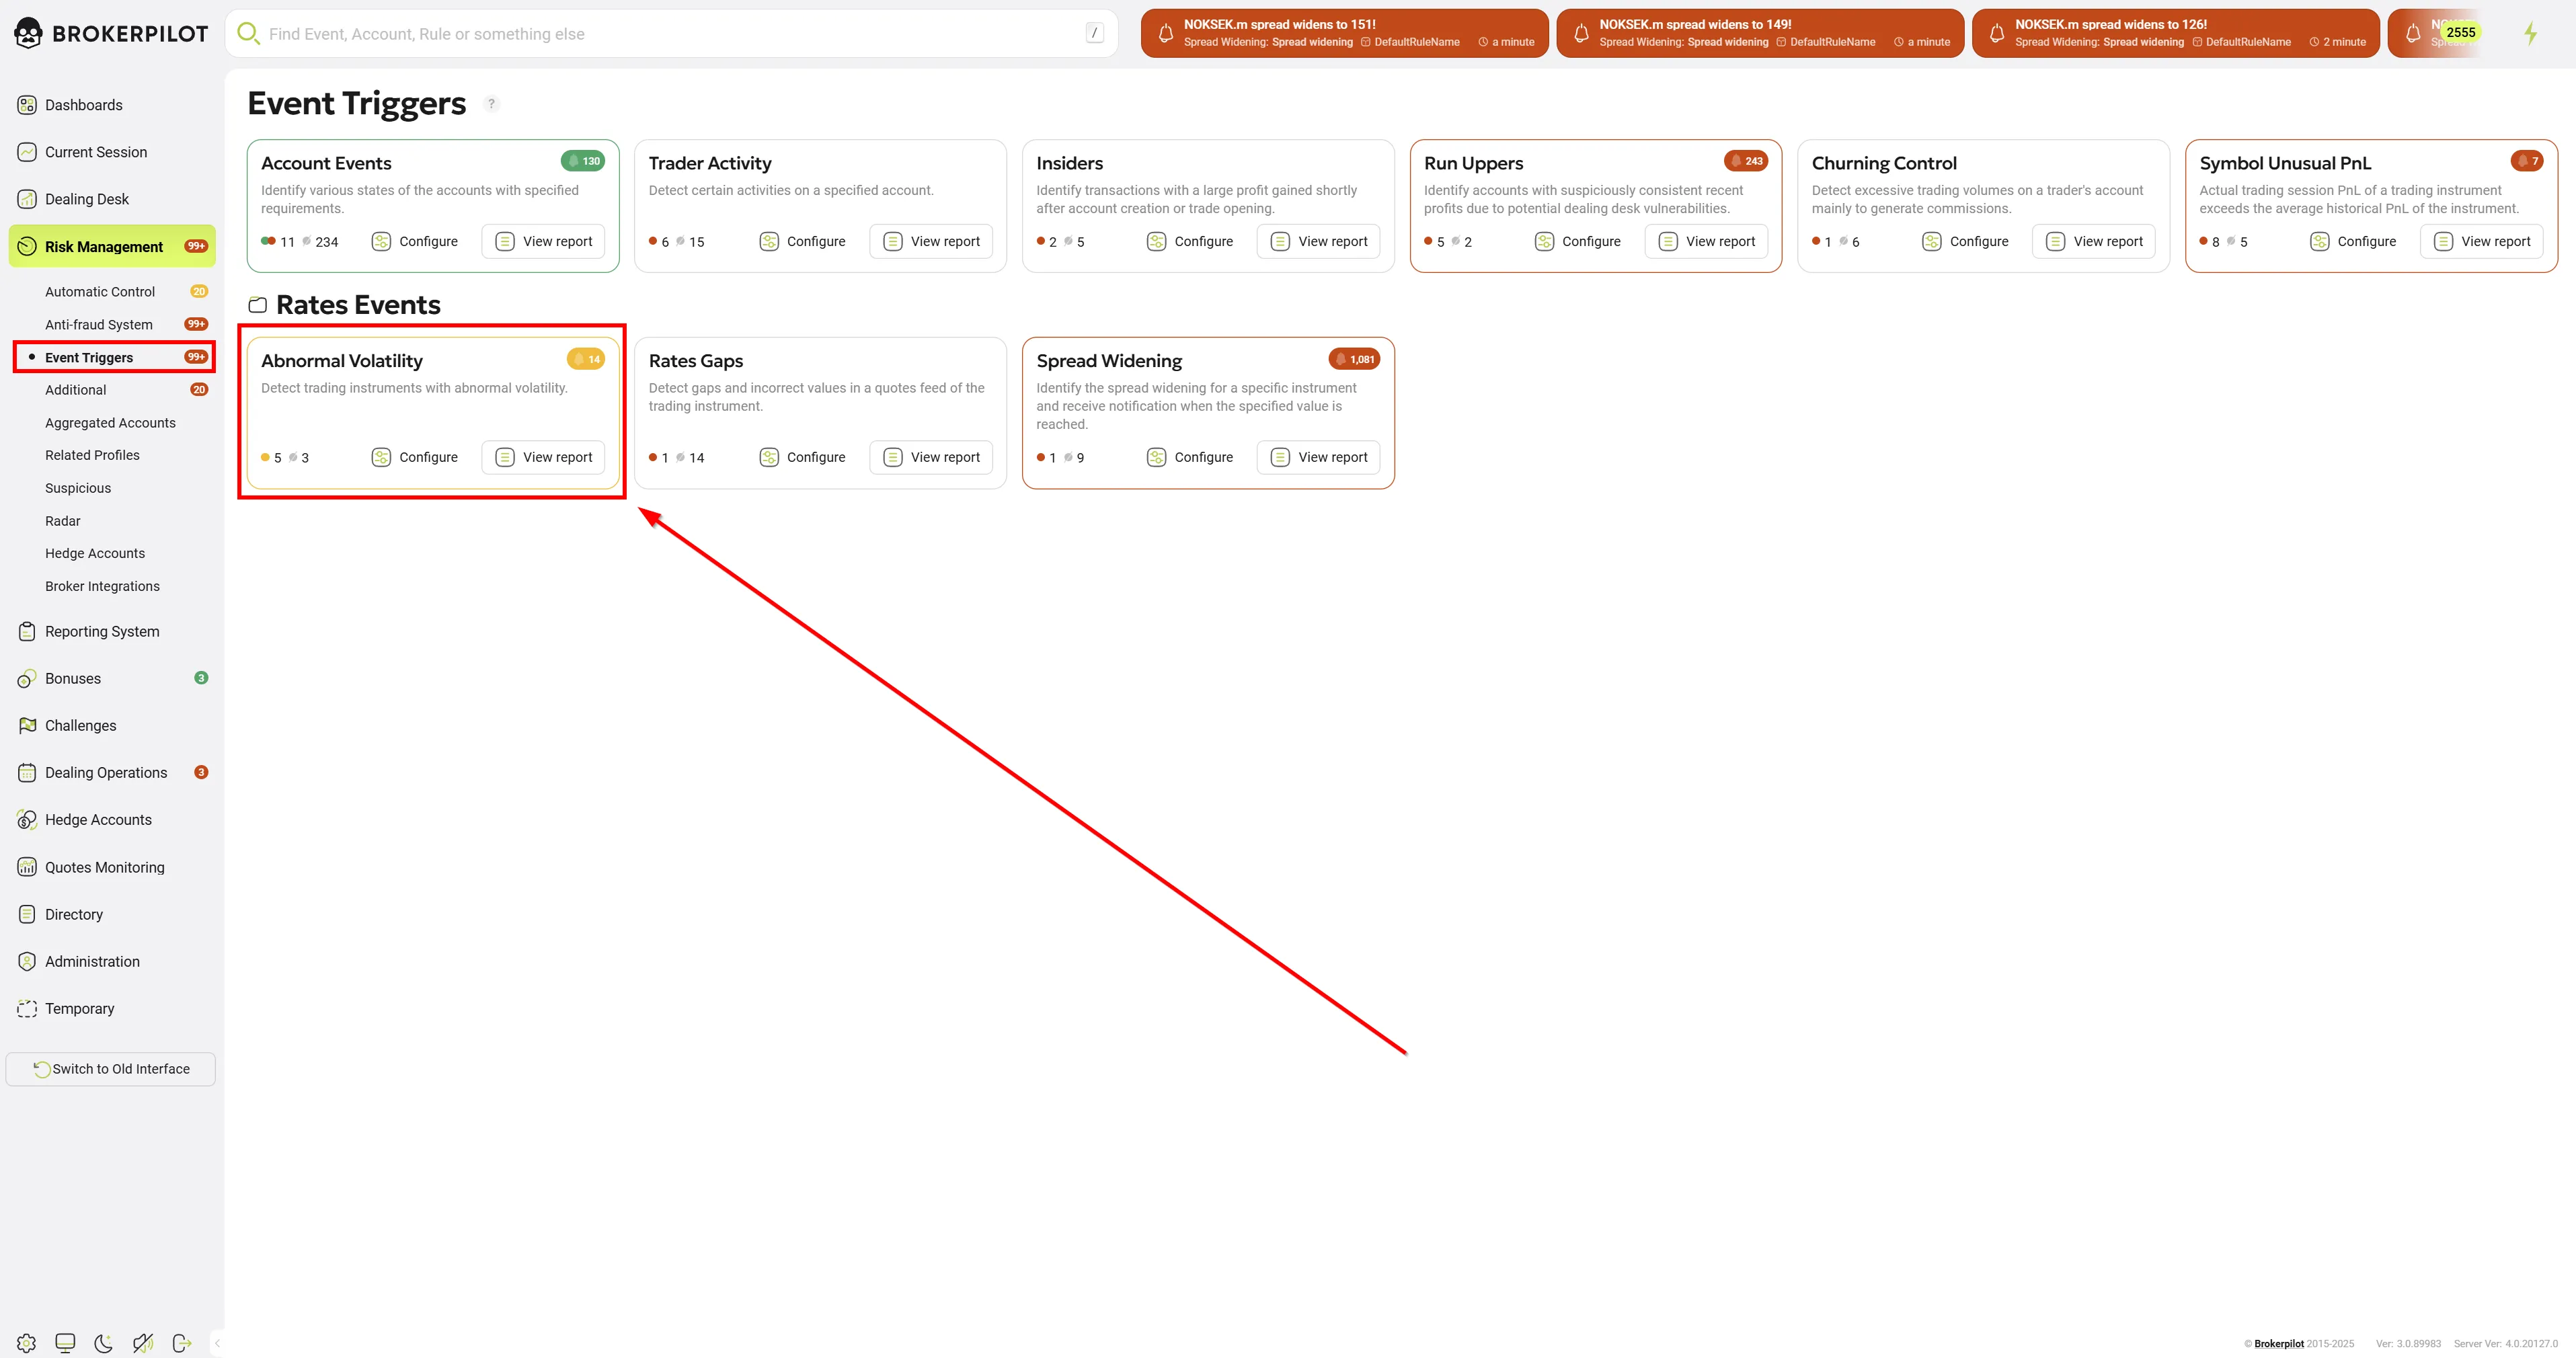The width and height of the screenshot is (2576, 1358).
Task: Click the Hedge Accounts coins icon in main menu
Action: pyautogui.click(x=27, y=820)
